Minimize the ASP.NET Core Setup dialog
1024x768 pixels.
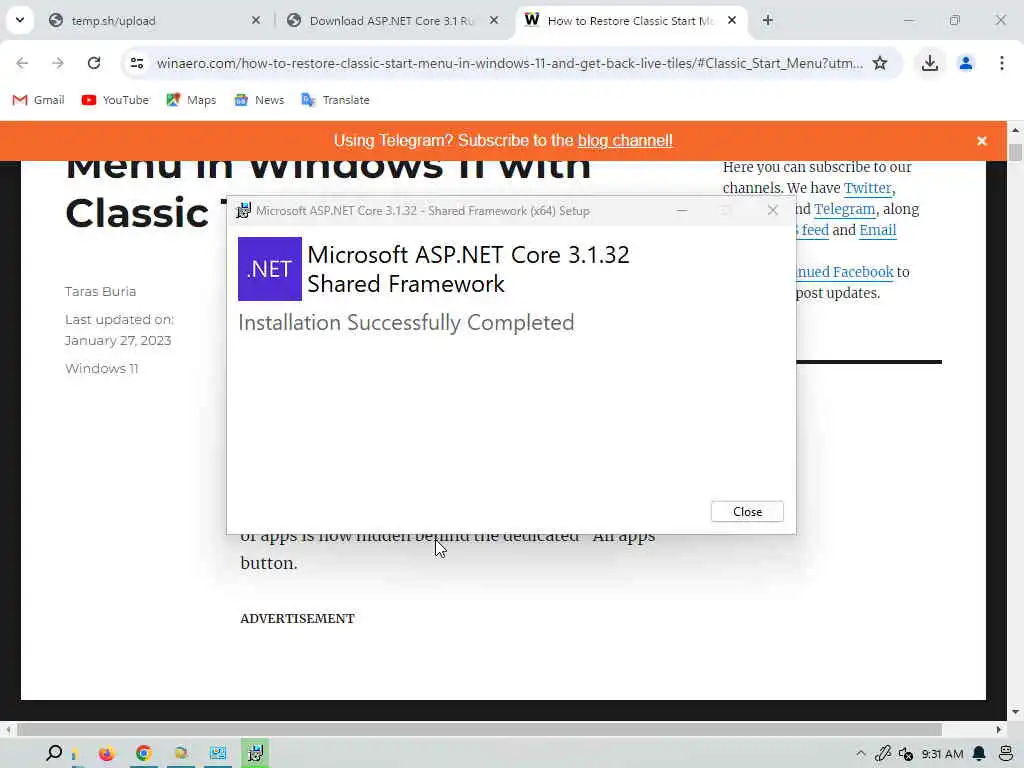point(682,210)
